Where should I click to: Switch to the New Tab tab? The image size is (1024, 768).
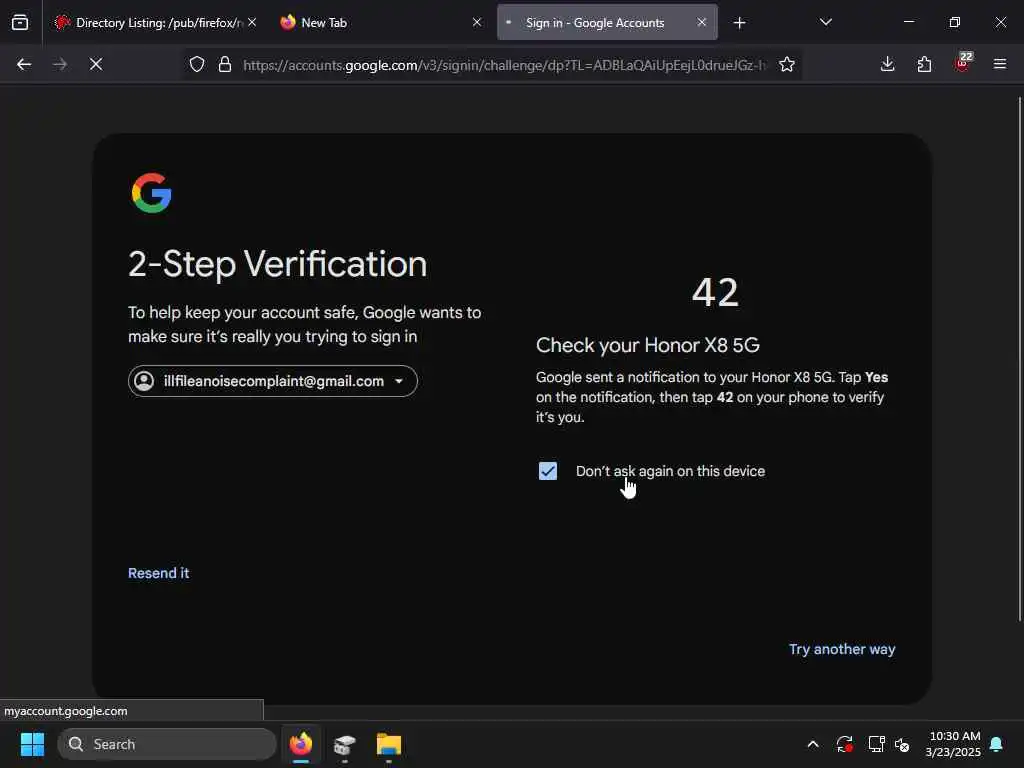pos(381,23)
